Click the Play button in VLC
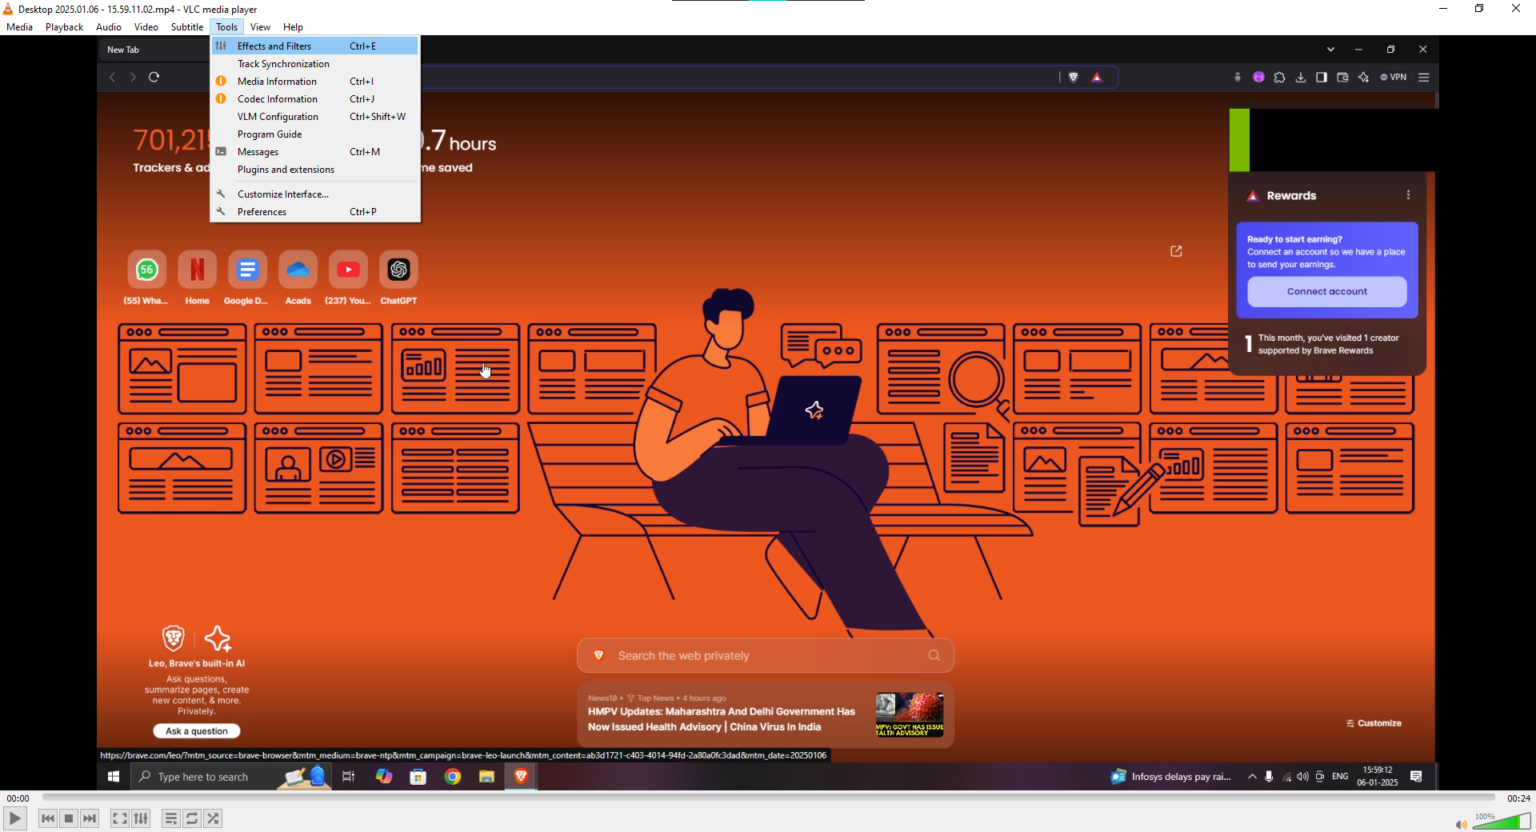Viewport: 1536px width, 832px height. tap(14, 818)
